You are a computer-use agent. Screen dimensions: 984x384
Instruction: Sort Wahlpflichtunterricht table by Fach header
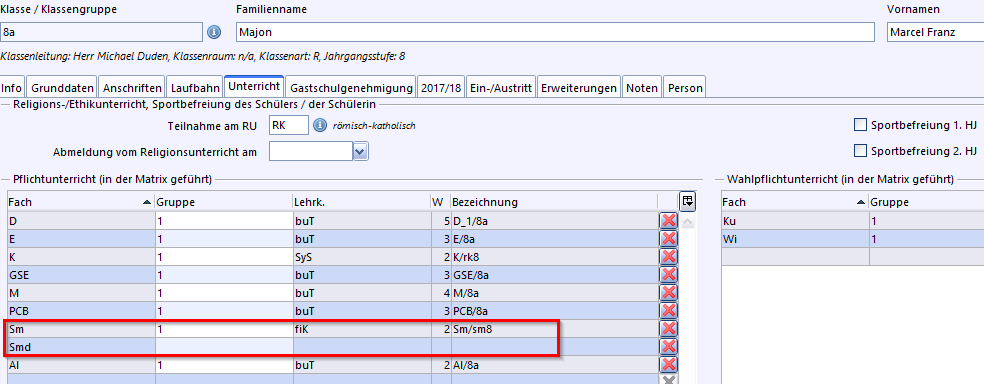point(795,202)
